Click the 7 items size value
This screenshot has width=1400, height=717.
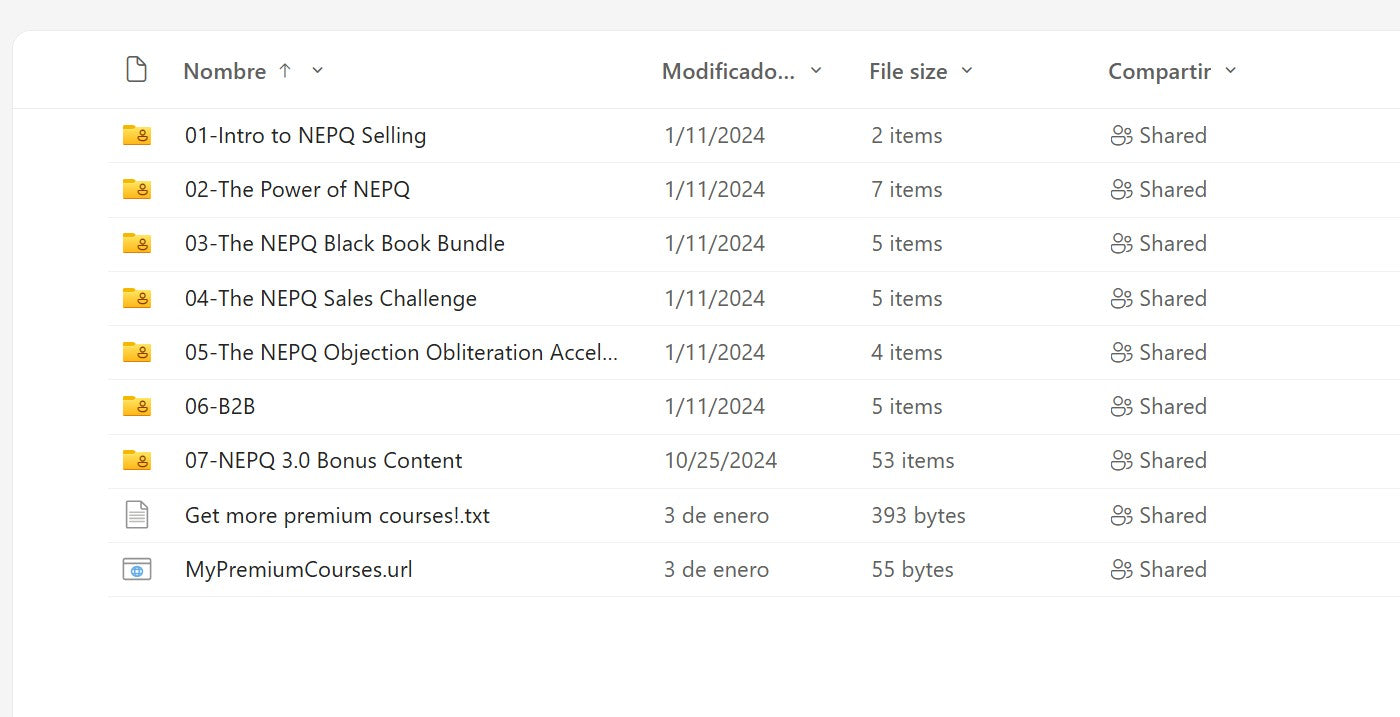point(907,189)
